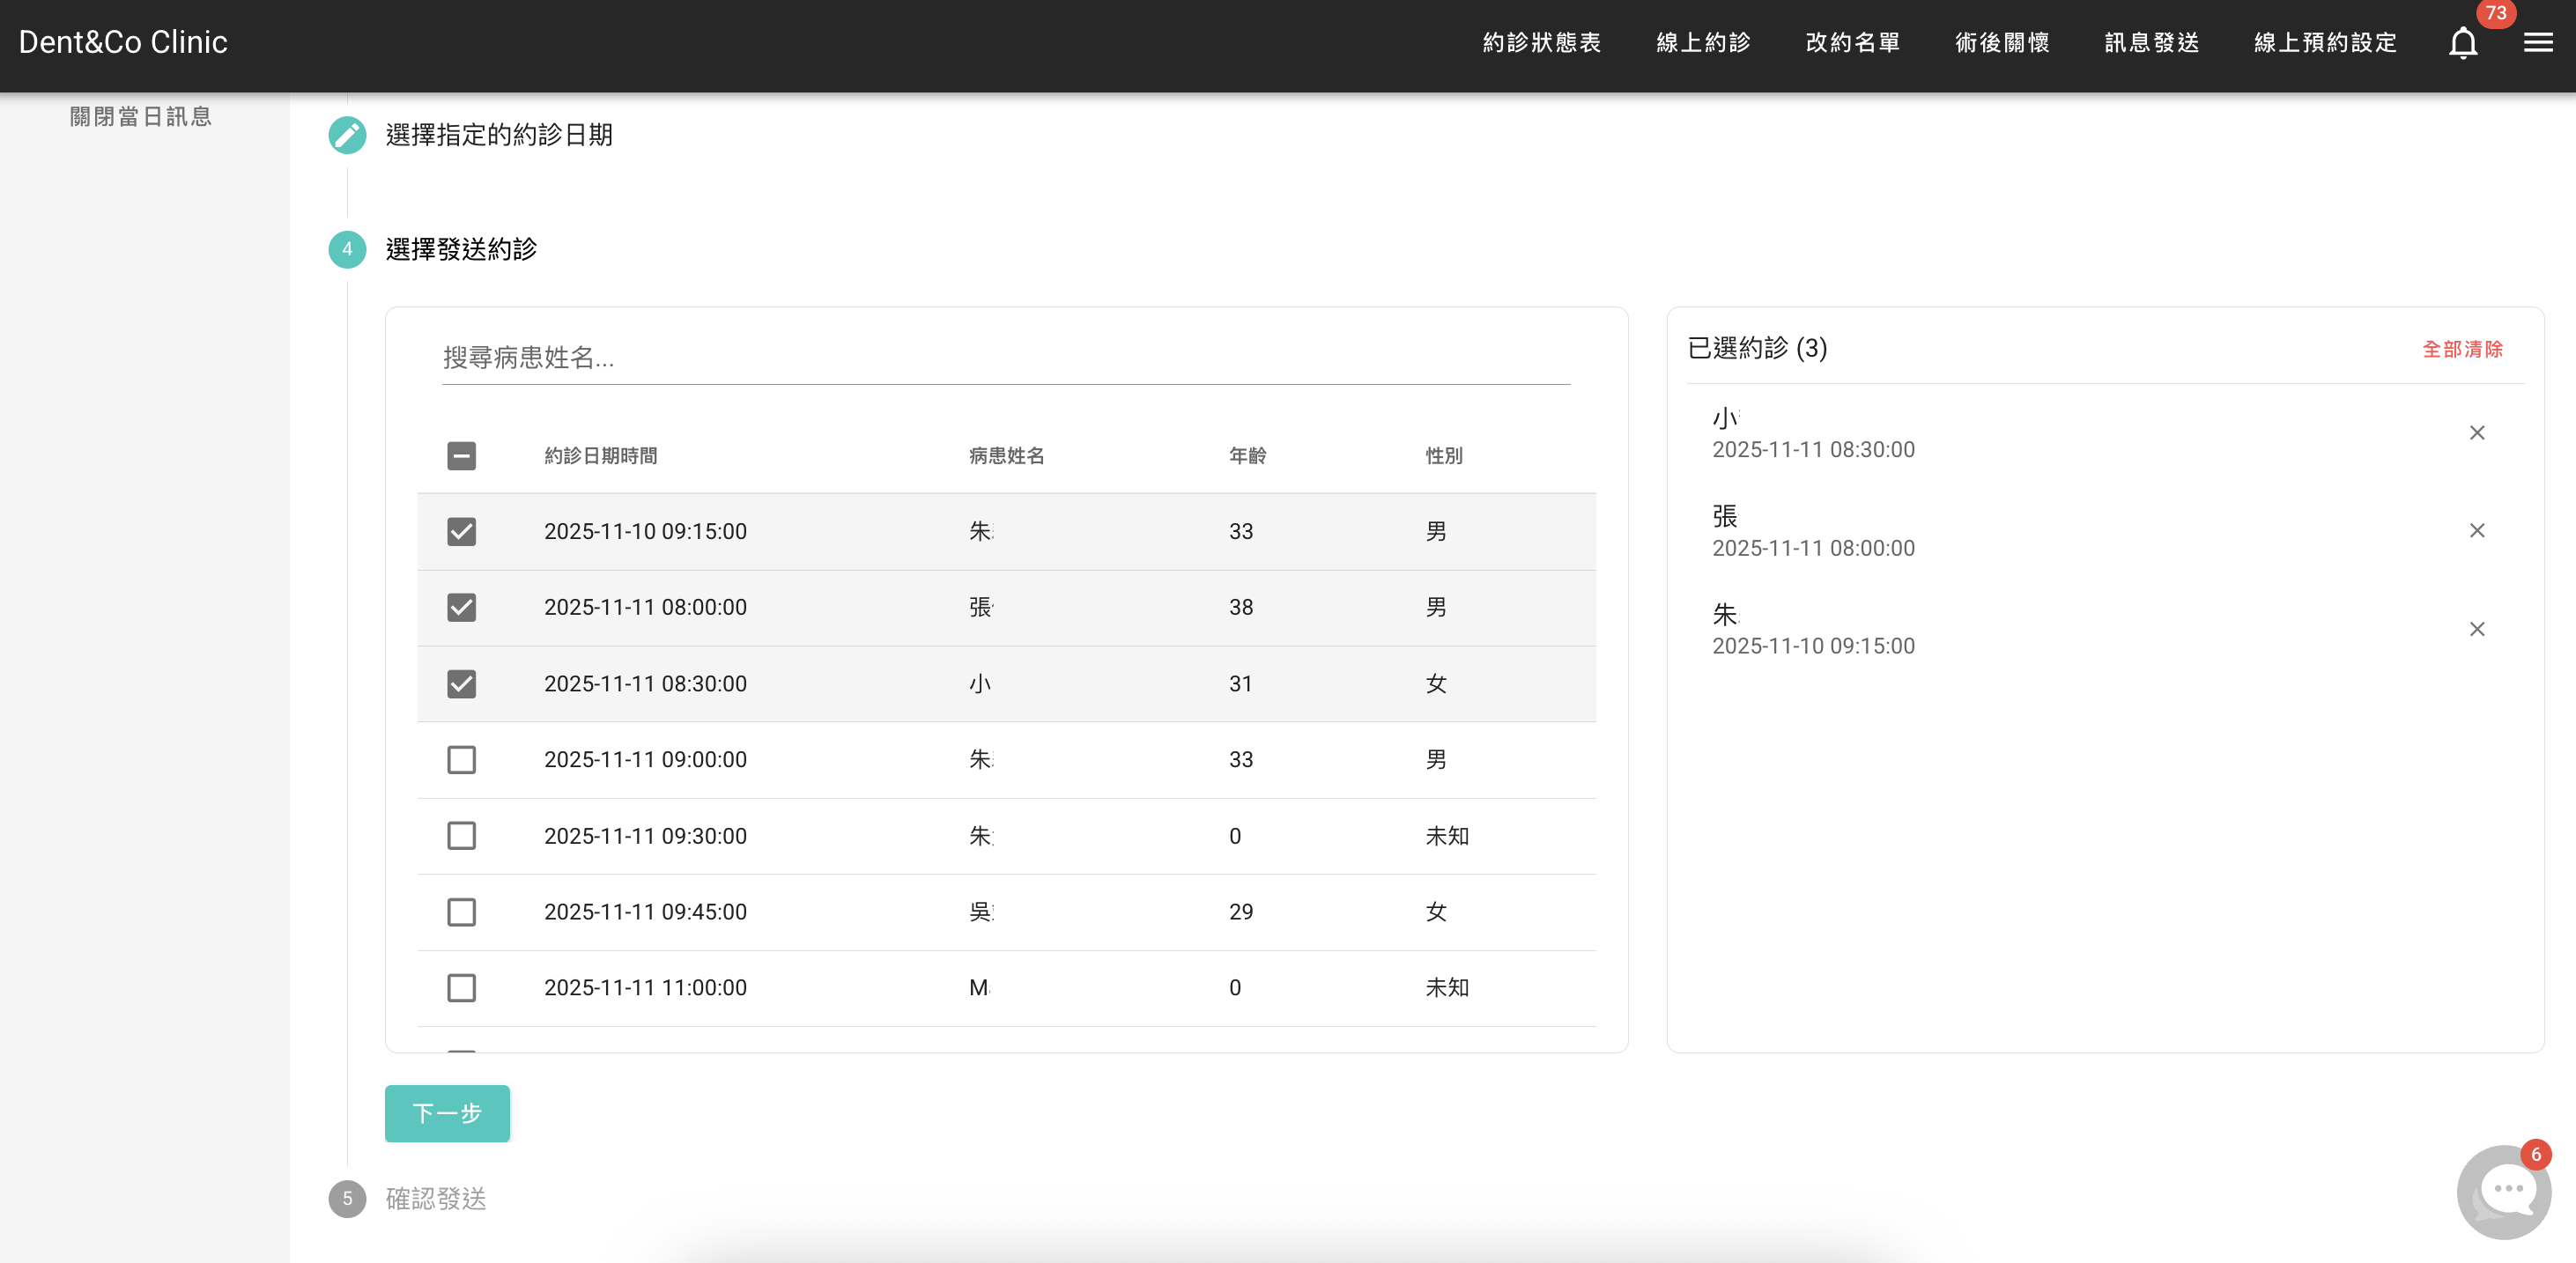Check the 2025-11-11 09:45:00 appointment
Screen dimensions: 2576x1263
pyautogui.click(x=461, y=912)
